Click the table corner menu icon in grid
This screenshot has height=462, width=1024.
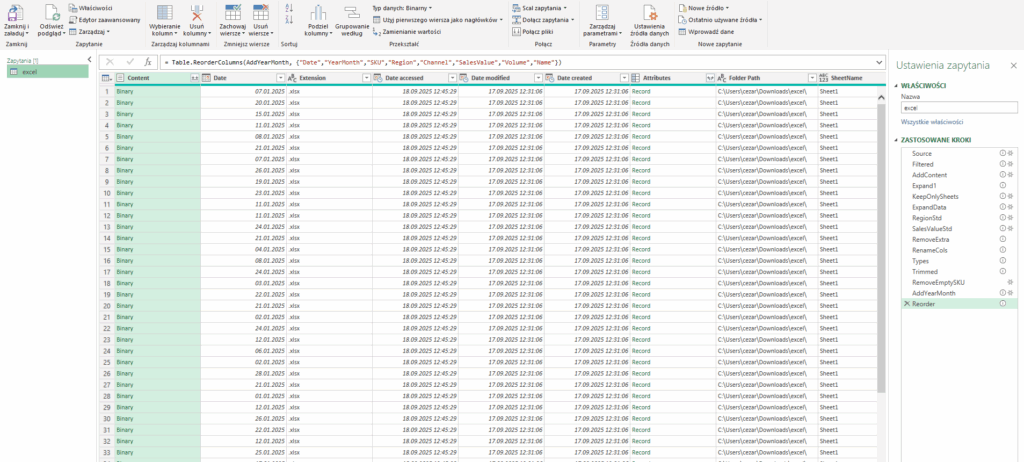pos(106,78)
